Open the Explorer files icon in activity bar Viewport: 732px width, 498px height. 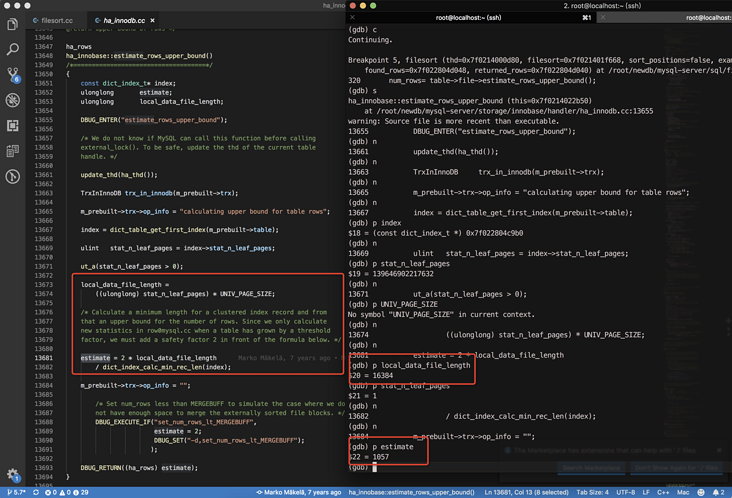tap(12, 24)
